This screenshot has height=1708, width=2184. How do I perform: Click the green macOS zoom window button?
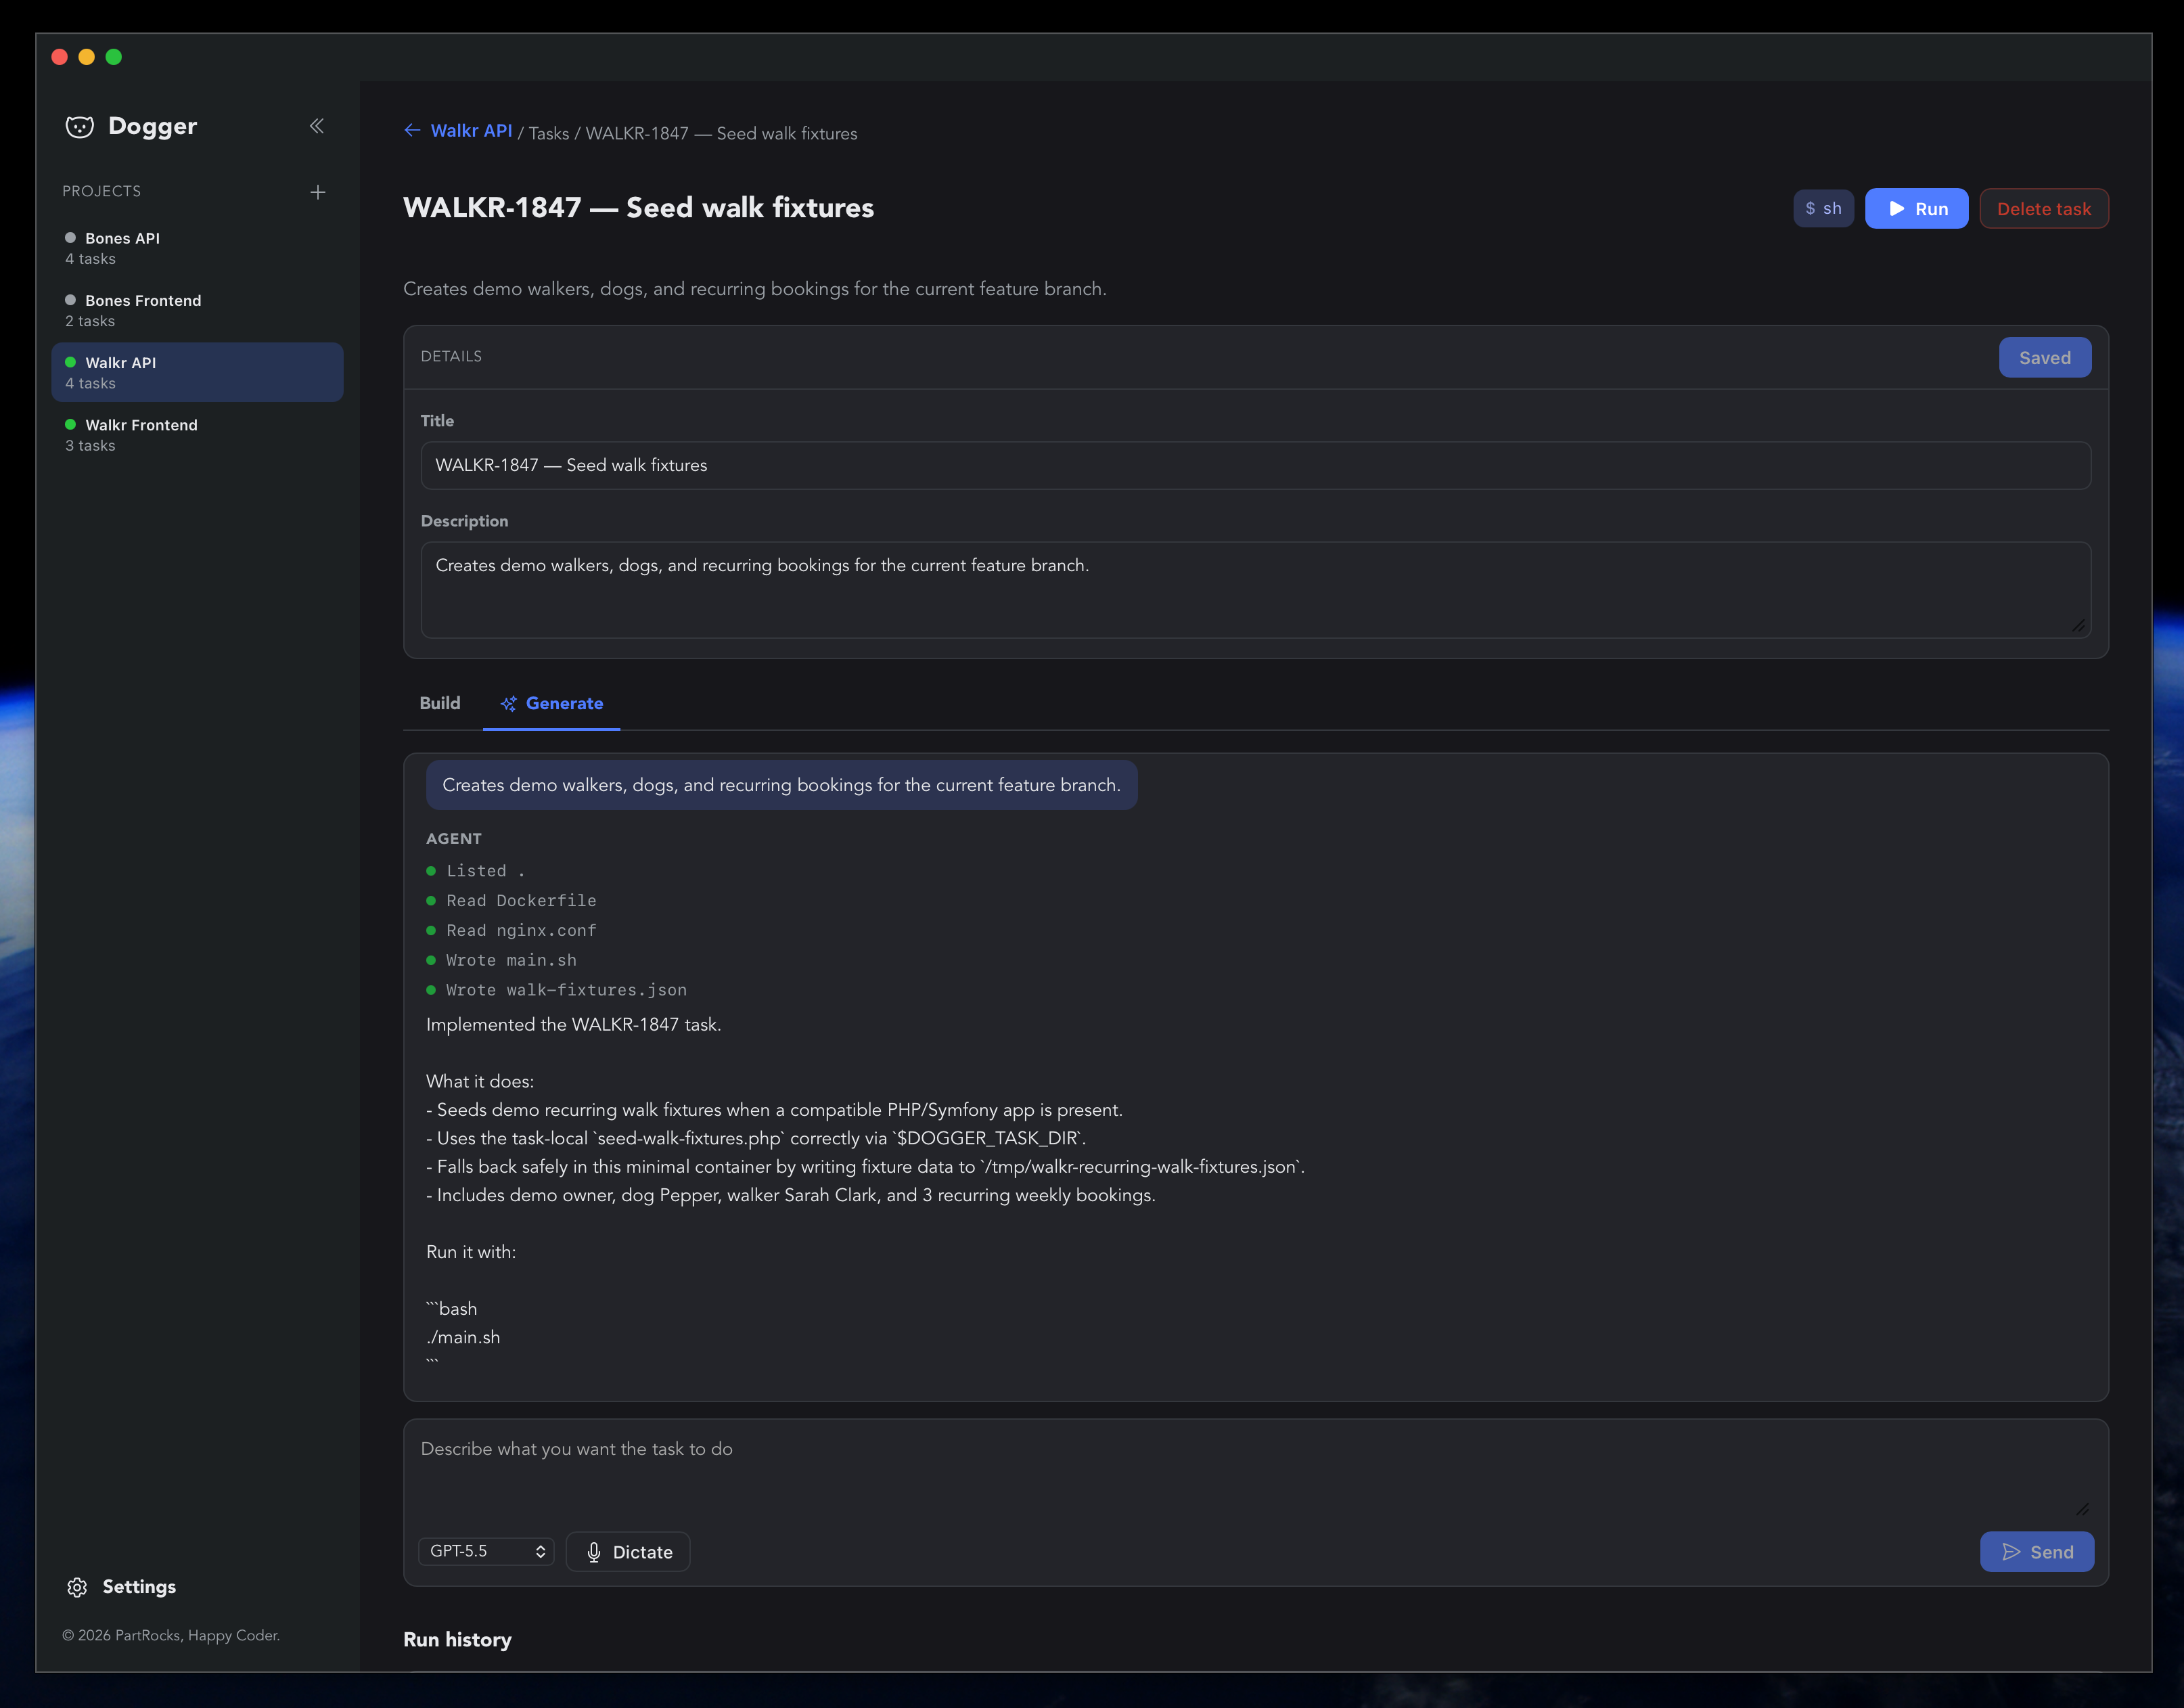(x=114, y=57)
